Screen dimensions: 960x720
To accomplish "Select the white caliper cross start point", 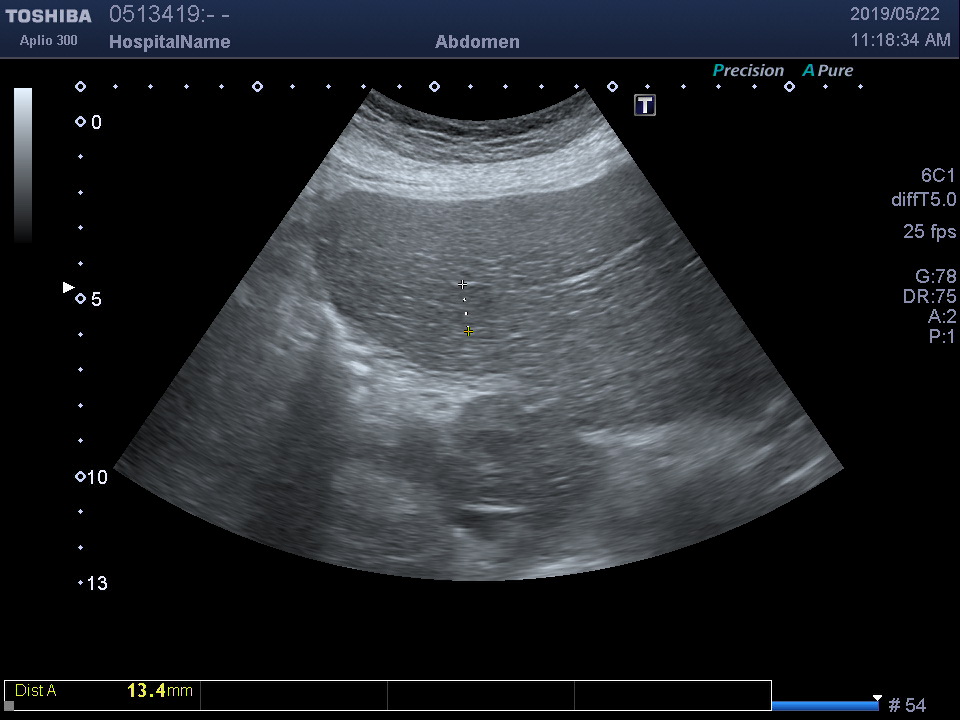I will pyautogui.click(x=462, y=285).
